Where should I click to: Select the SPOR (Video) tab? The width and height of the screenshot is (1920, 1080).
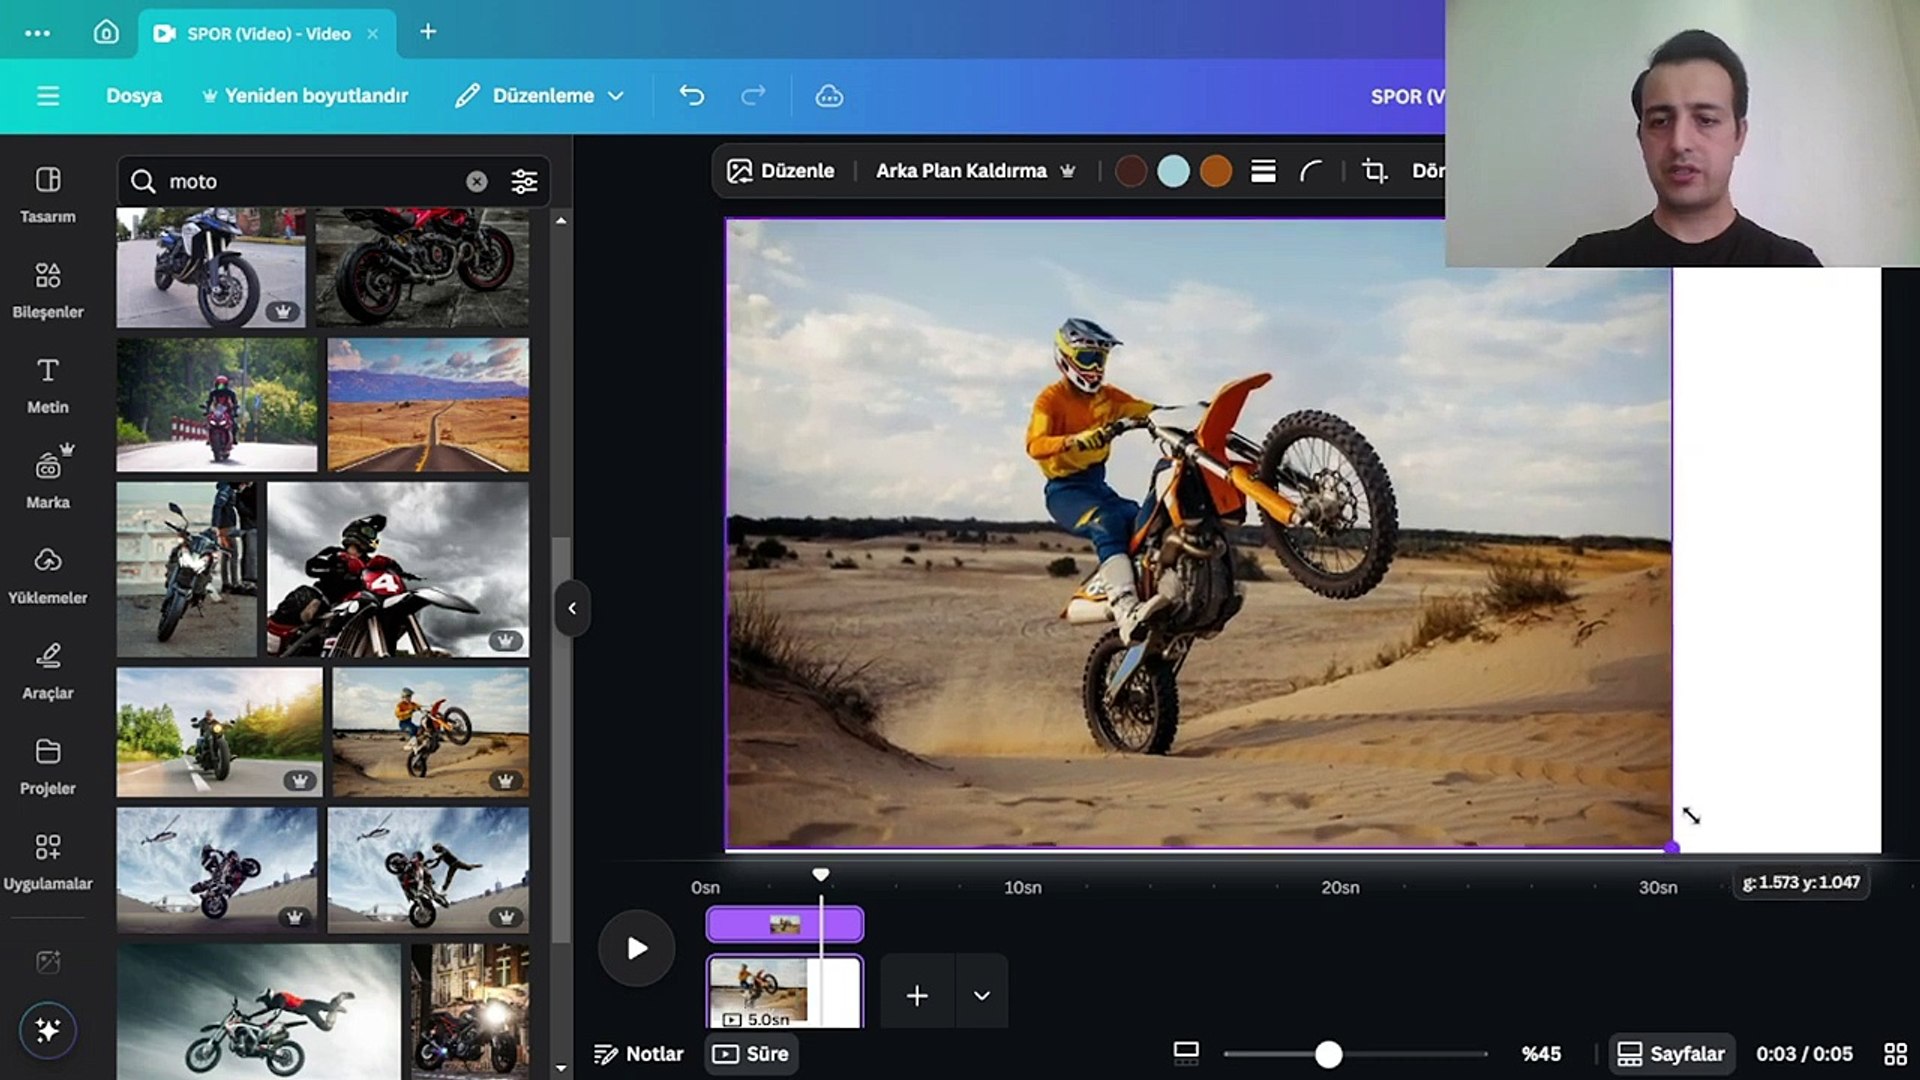tap(267, 33)
